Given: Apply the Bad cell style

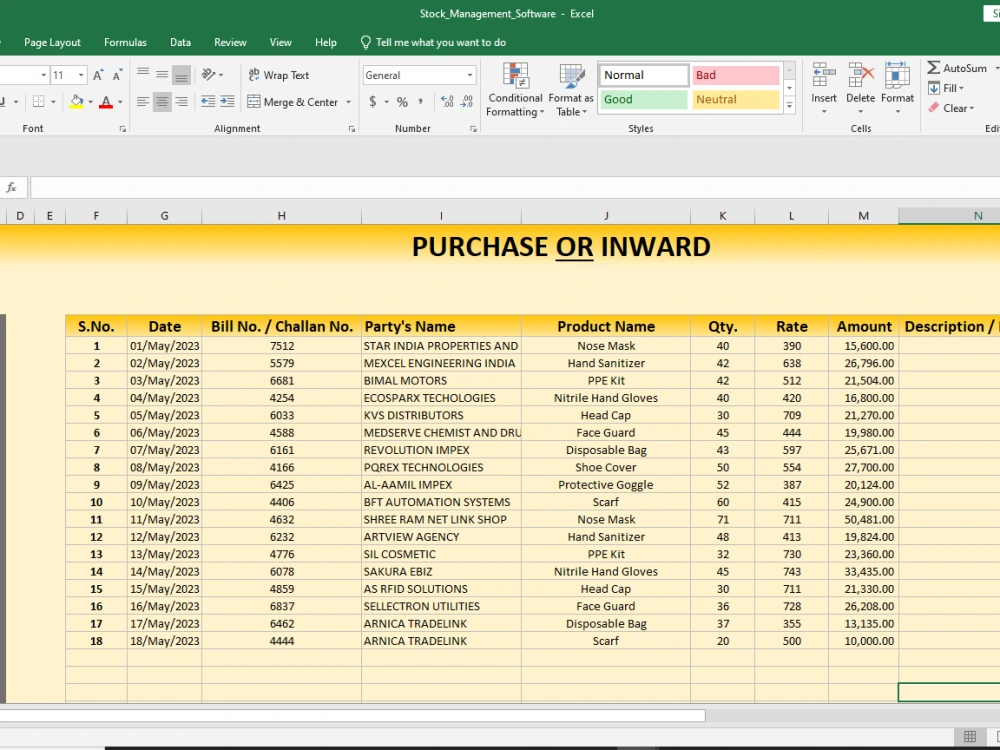Looking at the screenshot, I should [x=735, y=75].
